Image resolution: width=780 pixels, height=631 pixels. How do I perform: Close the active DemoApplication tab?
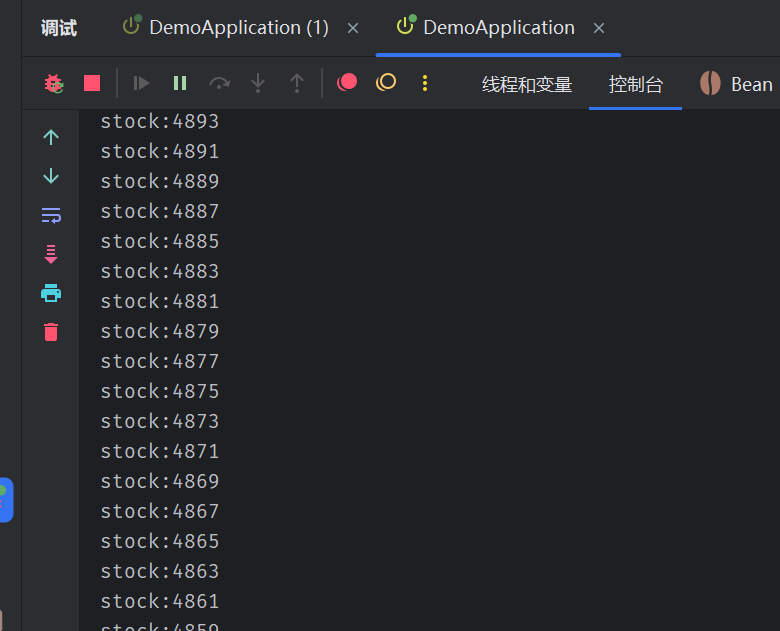(599, 28)
